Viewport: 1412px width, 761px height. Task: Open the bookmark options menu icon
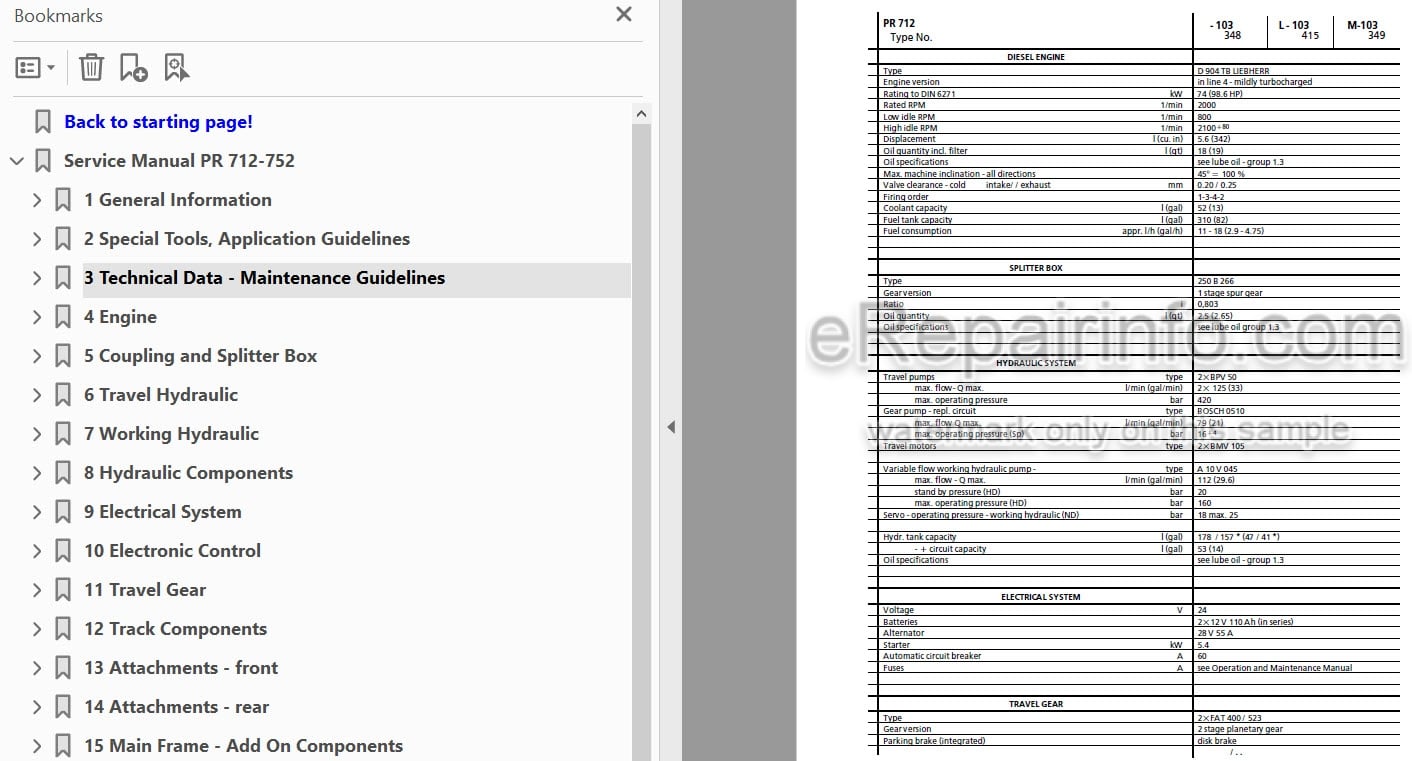[35, 68]
